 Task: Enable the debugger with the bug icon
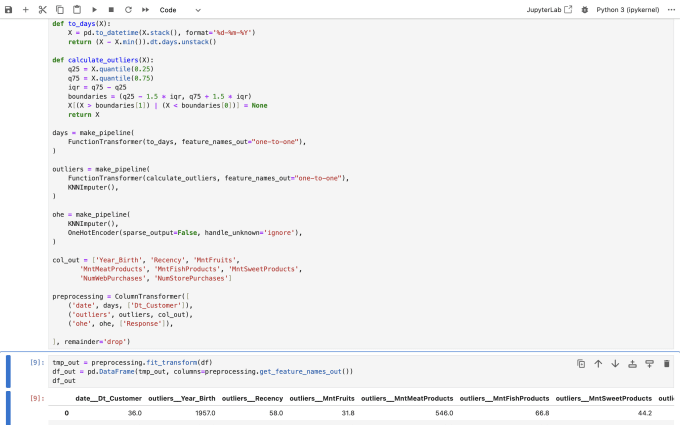[x=585, y=10]
